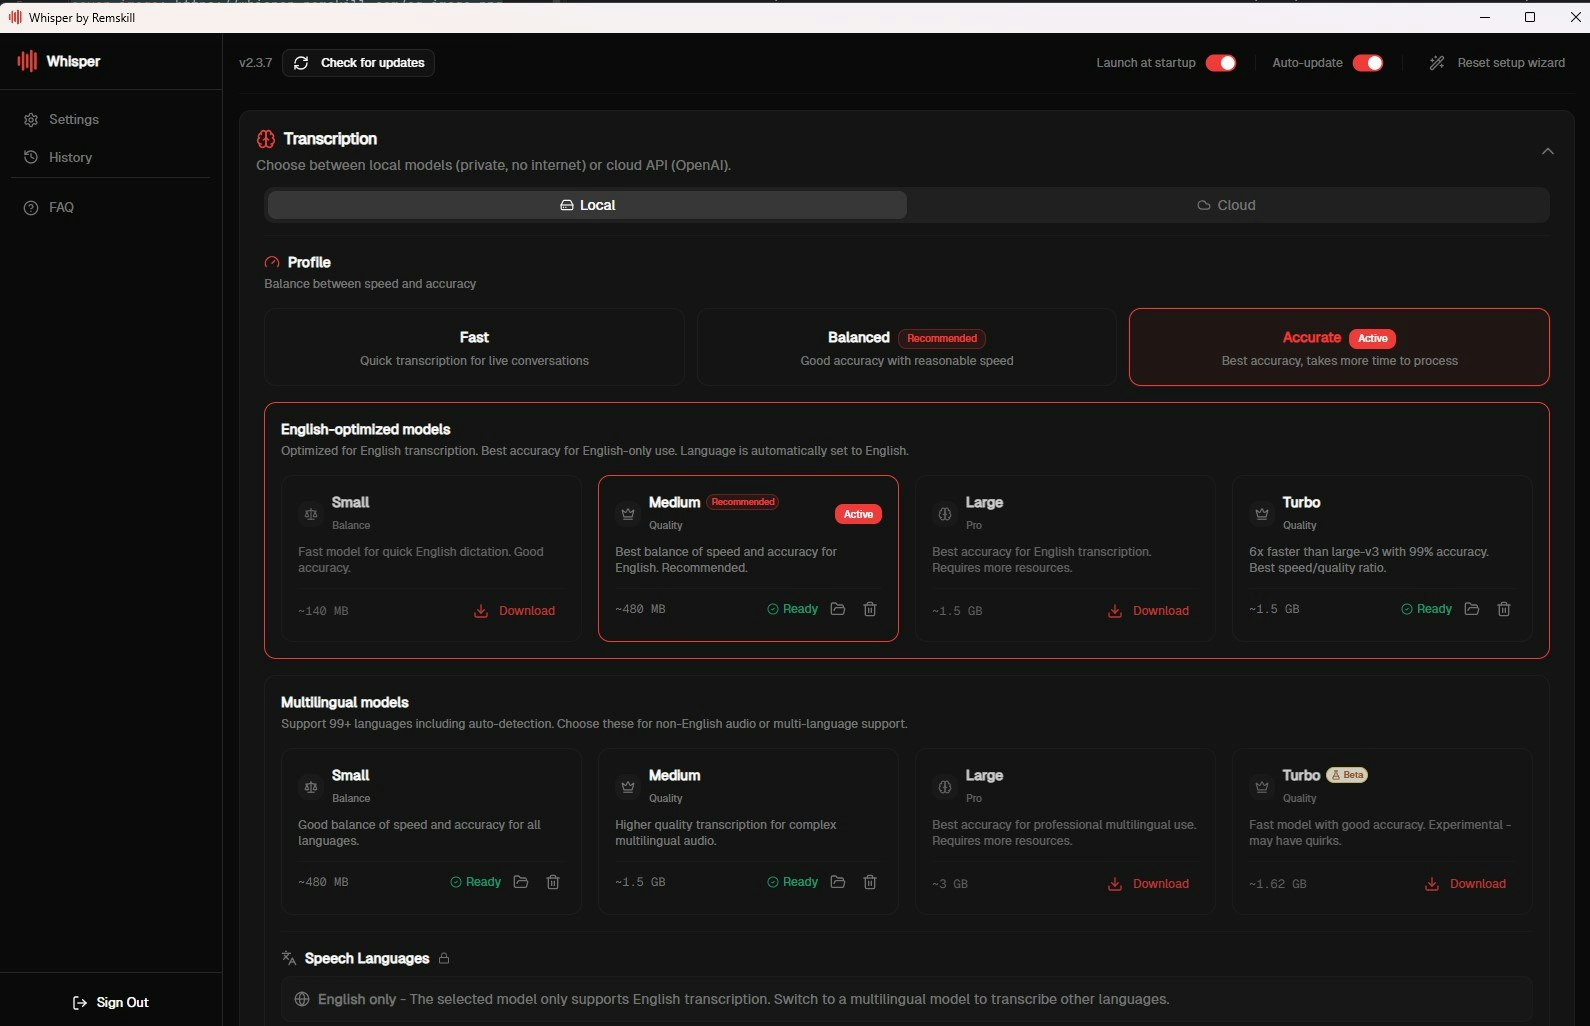
Task: Open folder for English Turbo model
Action: pyautogui.click(x=1472, y=609)
